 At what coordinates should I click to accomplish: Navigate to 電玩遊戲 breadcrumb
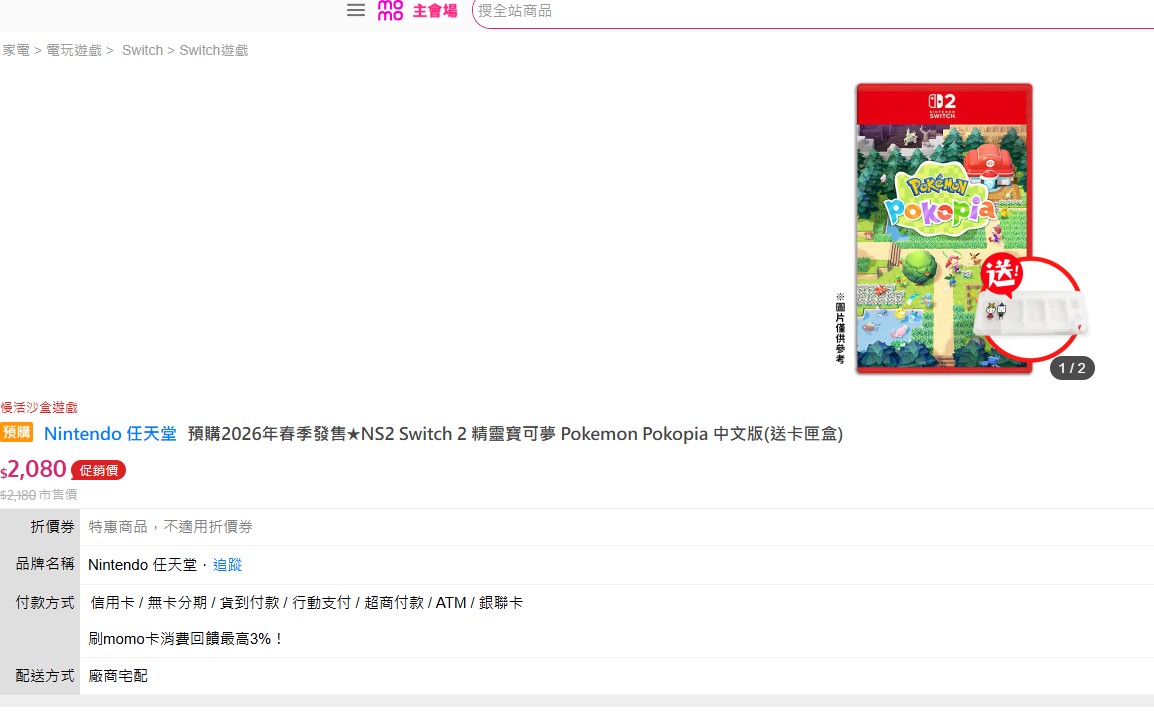point(74,50)
